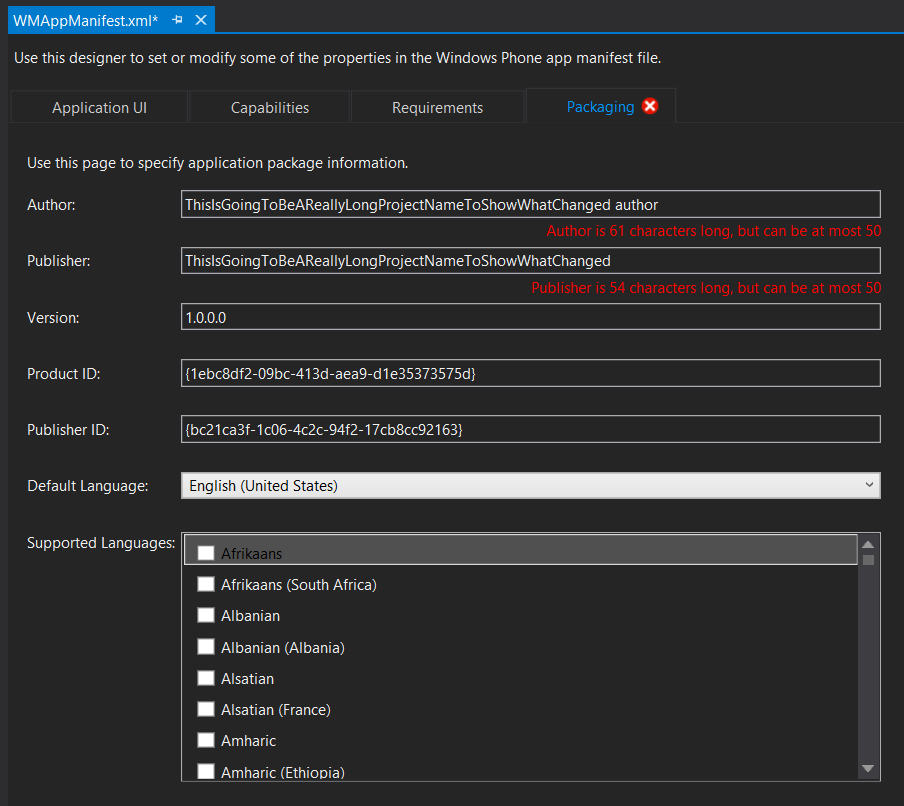The width and height of the screenshot is (904, 806).
Task: Click the 'Publisher ID:' label
Action: (68, 430)
